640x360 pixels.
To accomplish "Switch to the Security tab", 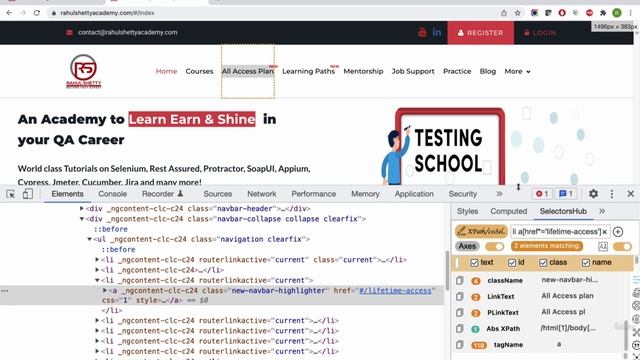I will point(462,194).
